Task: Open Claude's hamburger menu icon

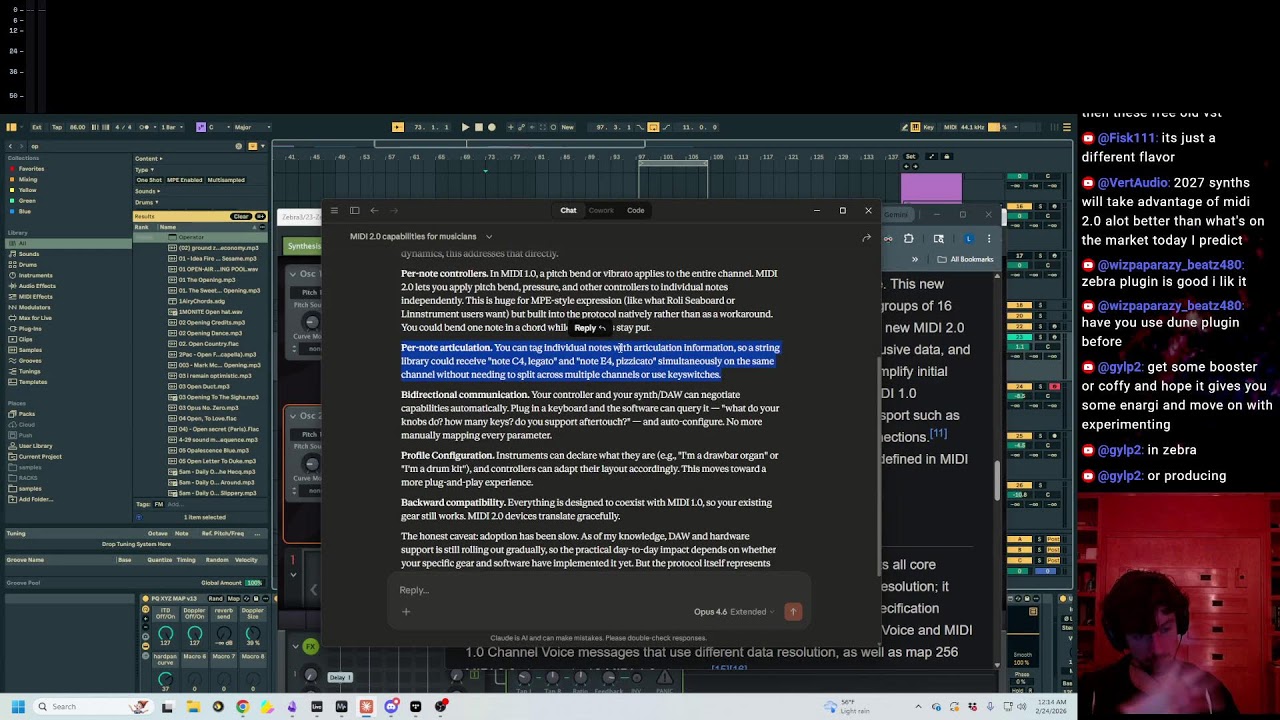Action: pos(334,211)
